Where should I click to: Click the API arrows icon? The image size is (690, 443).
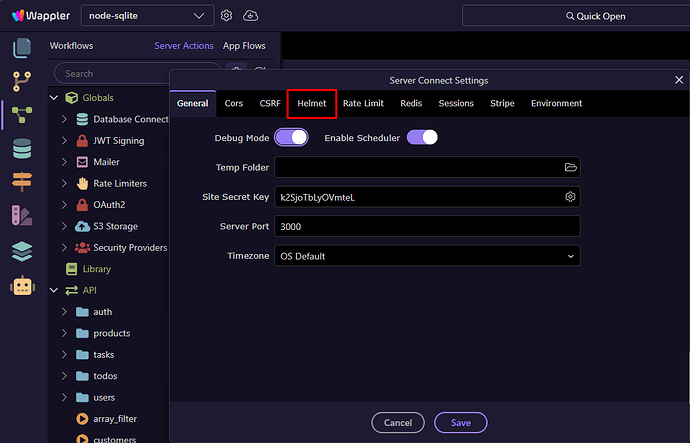[x=71, y=290]
